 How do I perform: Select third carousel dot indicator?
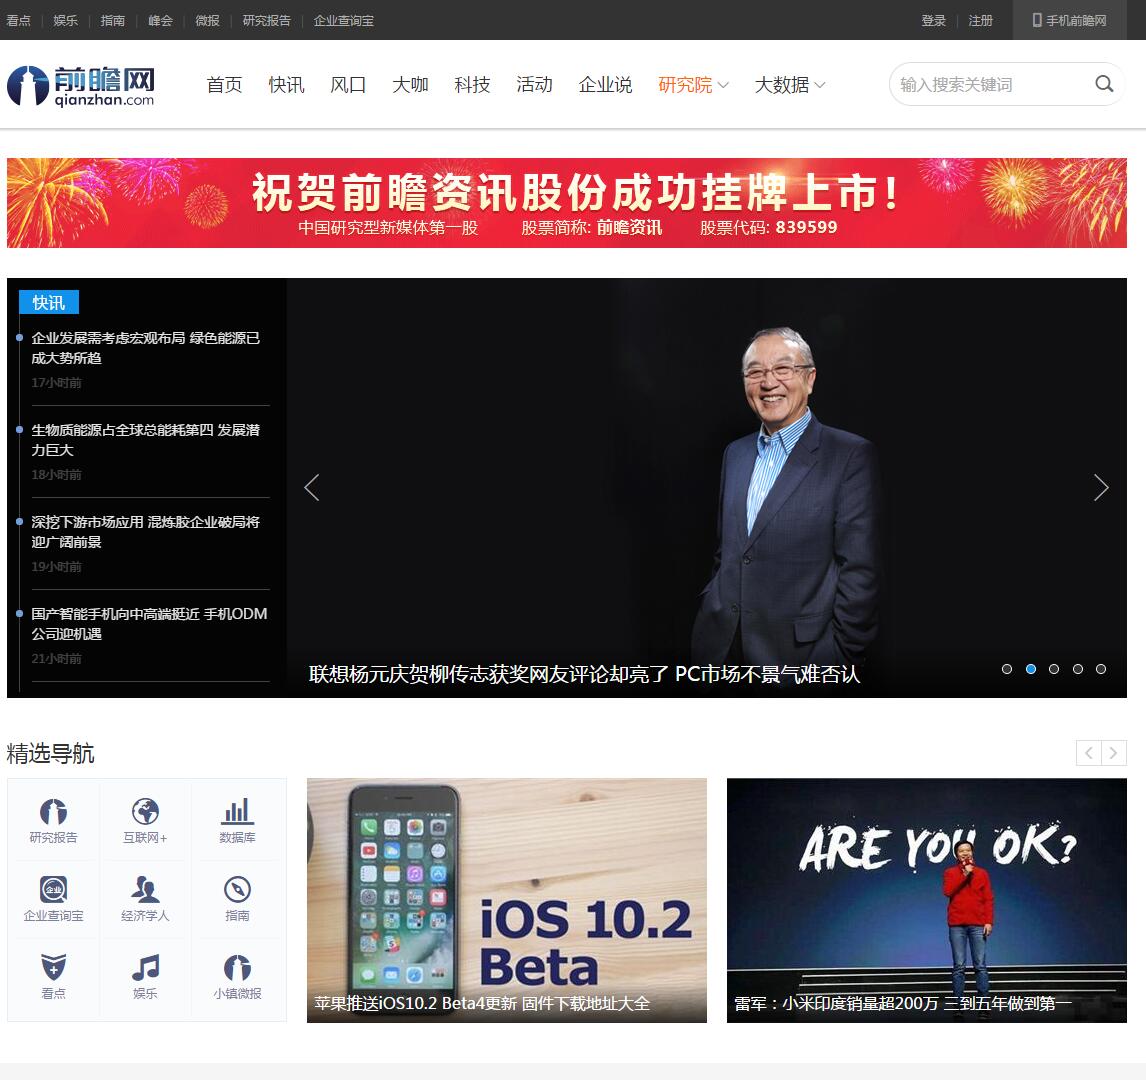tap(1054, 669)
